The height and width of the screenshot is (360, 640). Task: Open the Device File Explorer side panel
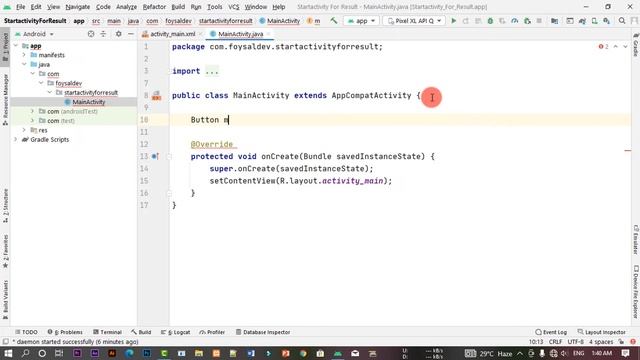636,291
